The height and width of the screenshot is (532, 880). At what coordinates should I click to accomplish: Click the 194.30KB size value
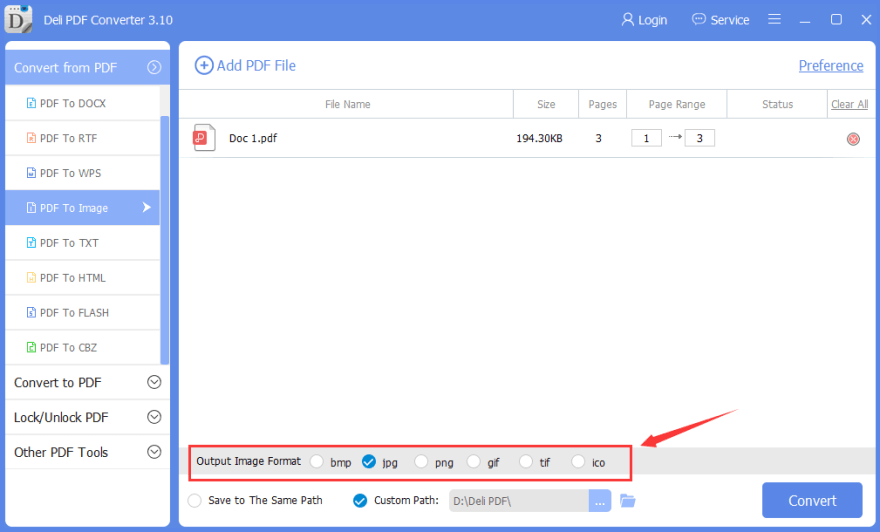[x=539, y=138]
